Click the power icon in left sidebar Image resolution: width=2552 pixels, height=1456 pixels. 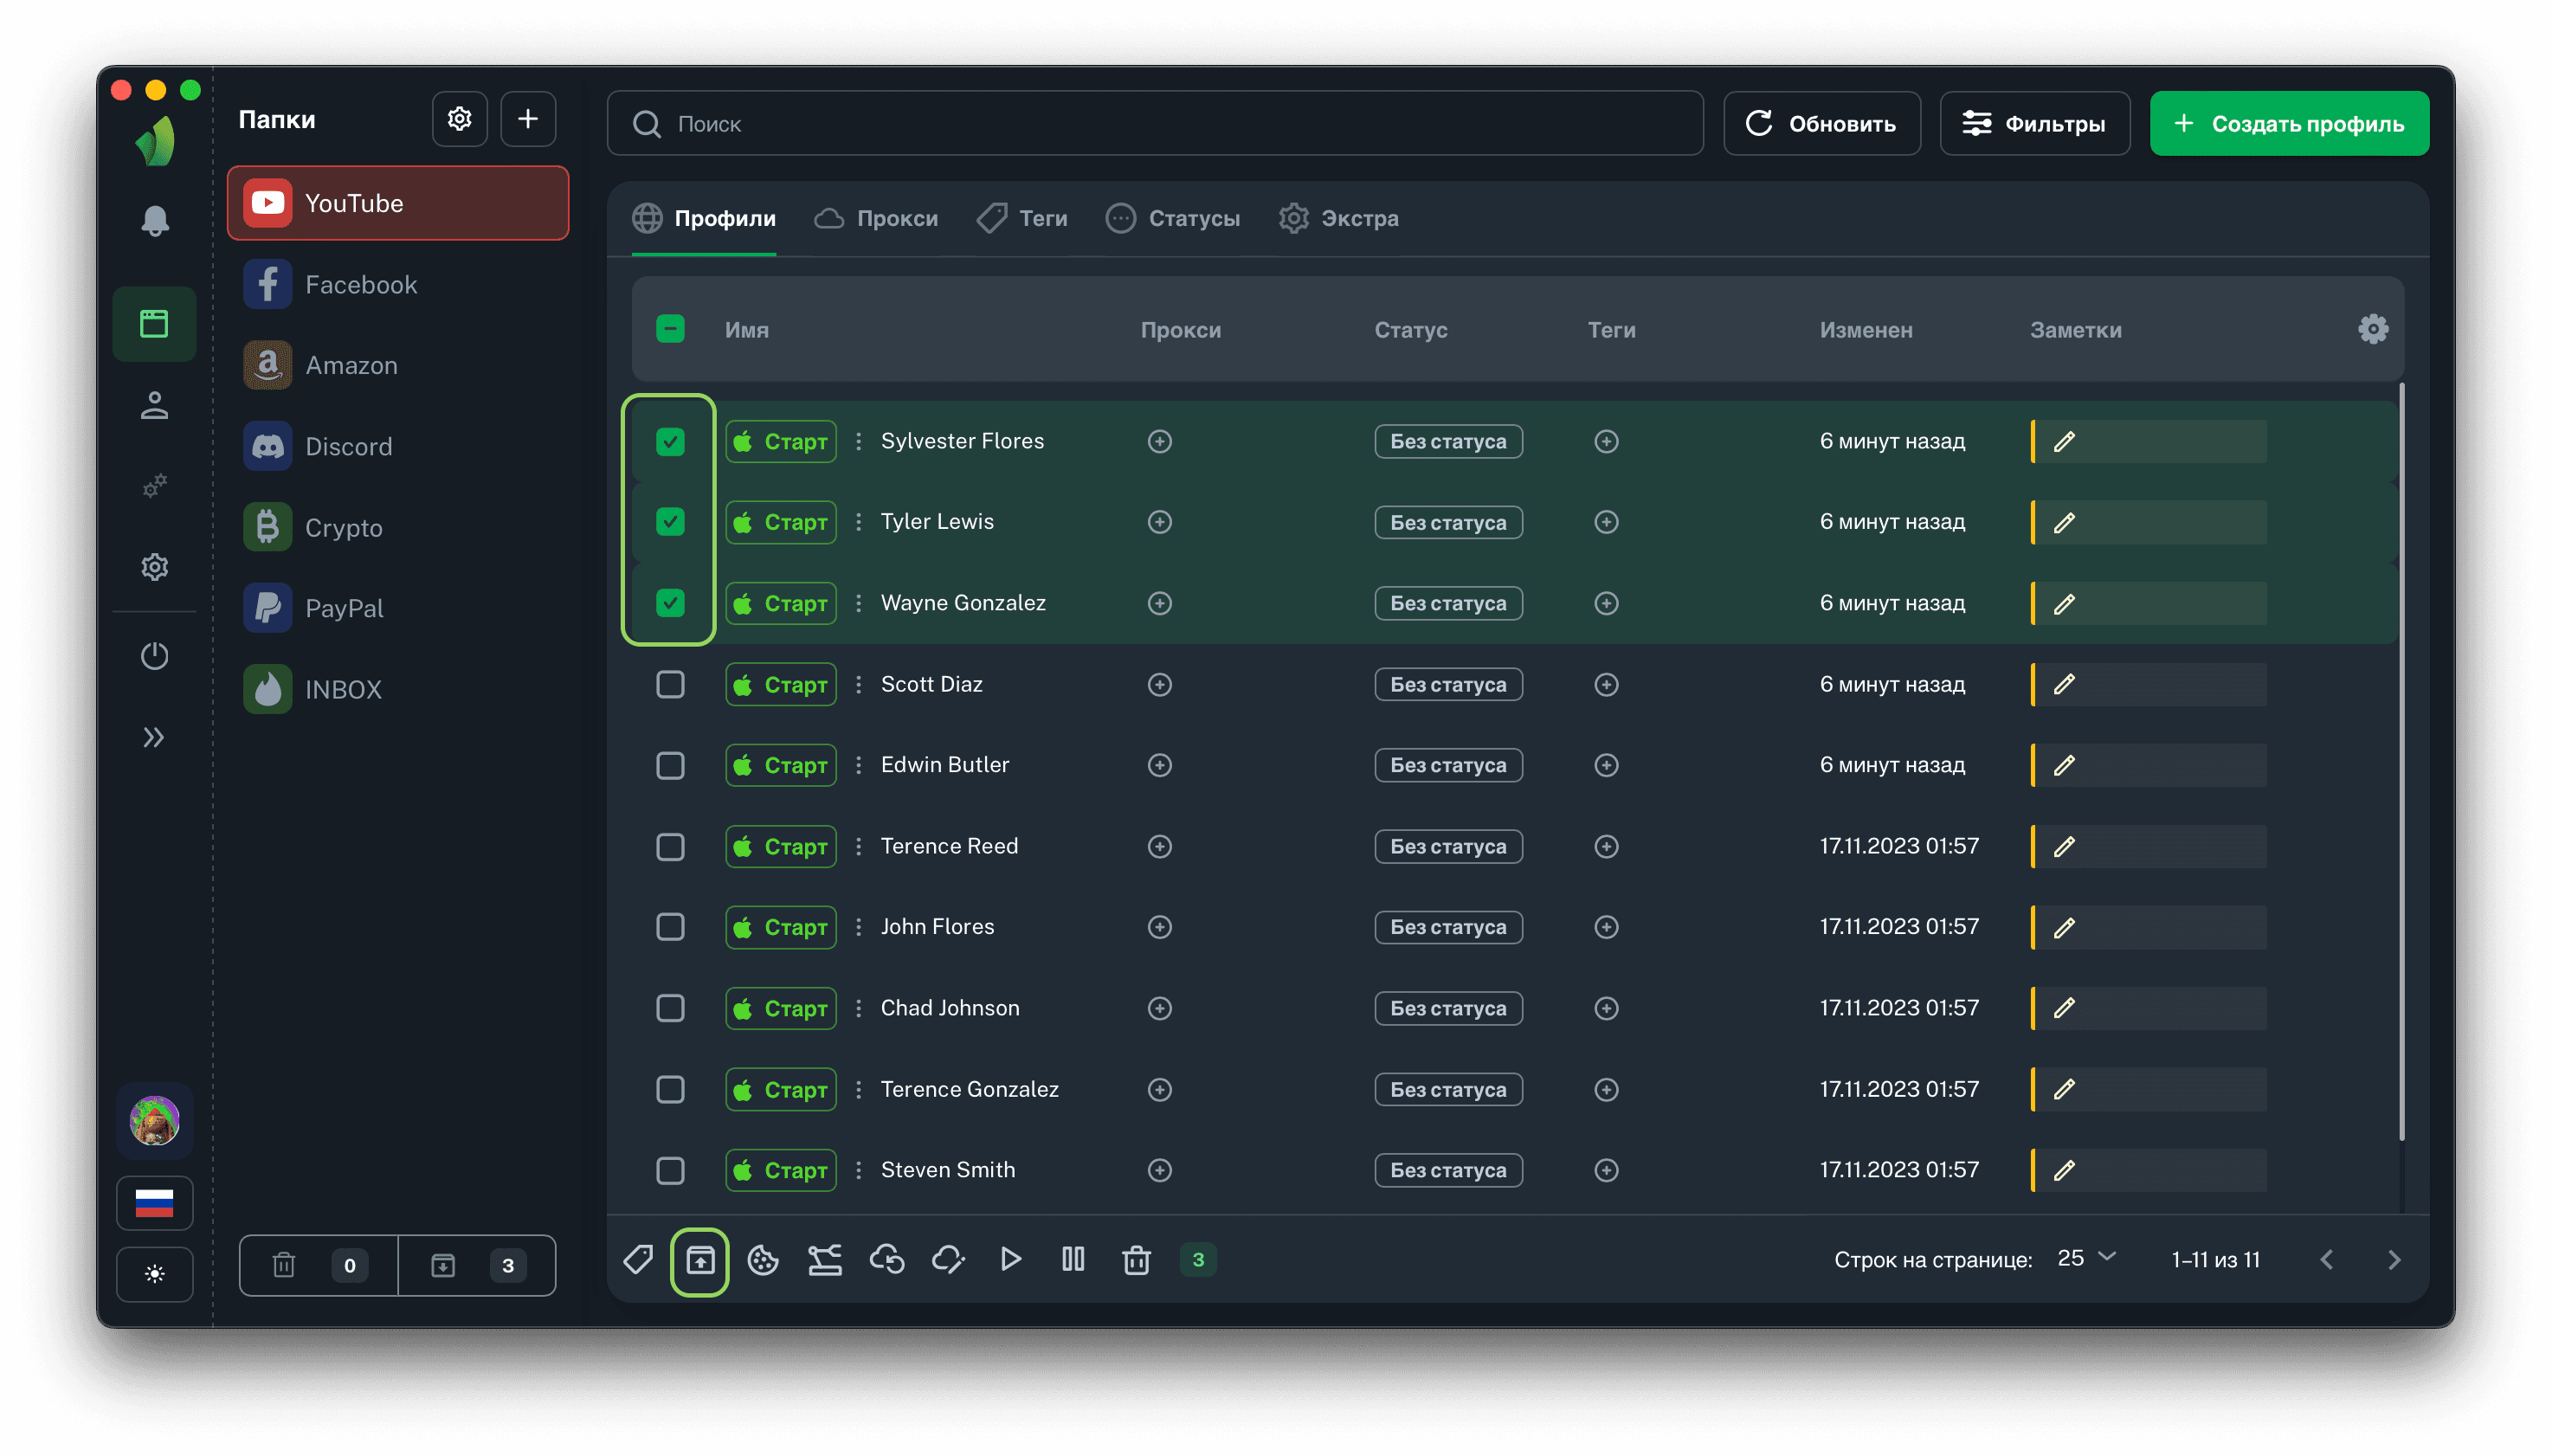tap(154, 656)
